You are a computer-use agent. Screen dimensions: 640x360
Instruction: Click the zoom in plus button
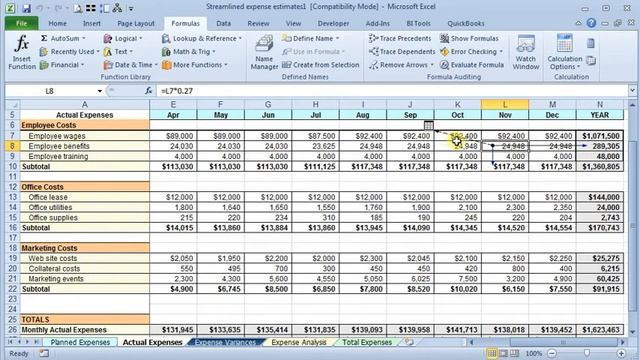click(x=621, y=353)
